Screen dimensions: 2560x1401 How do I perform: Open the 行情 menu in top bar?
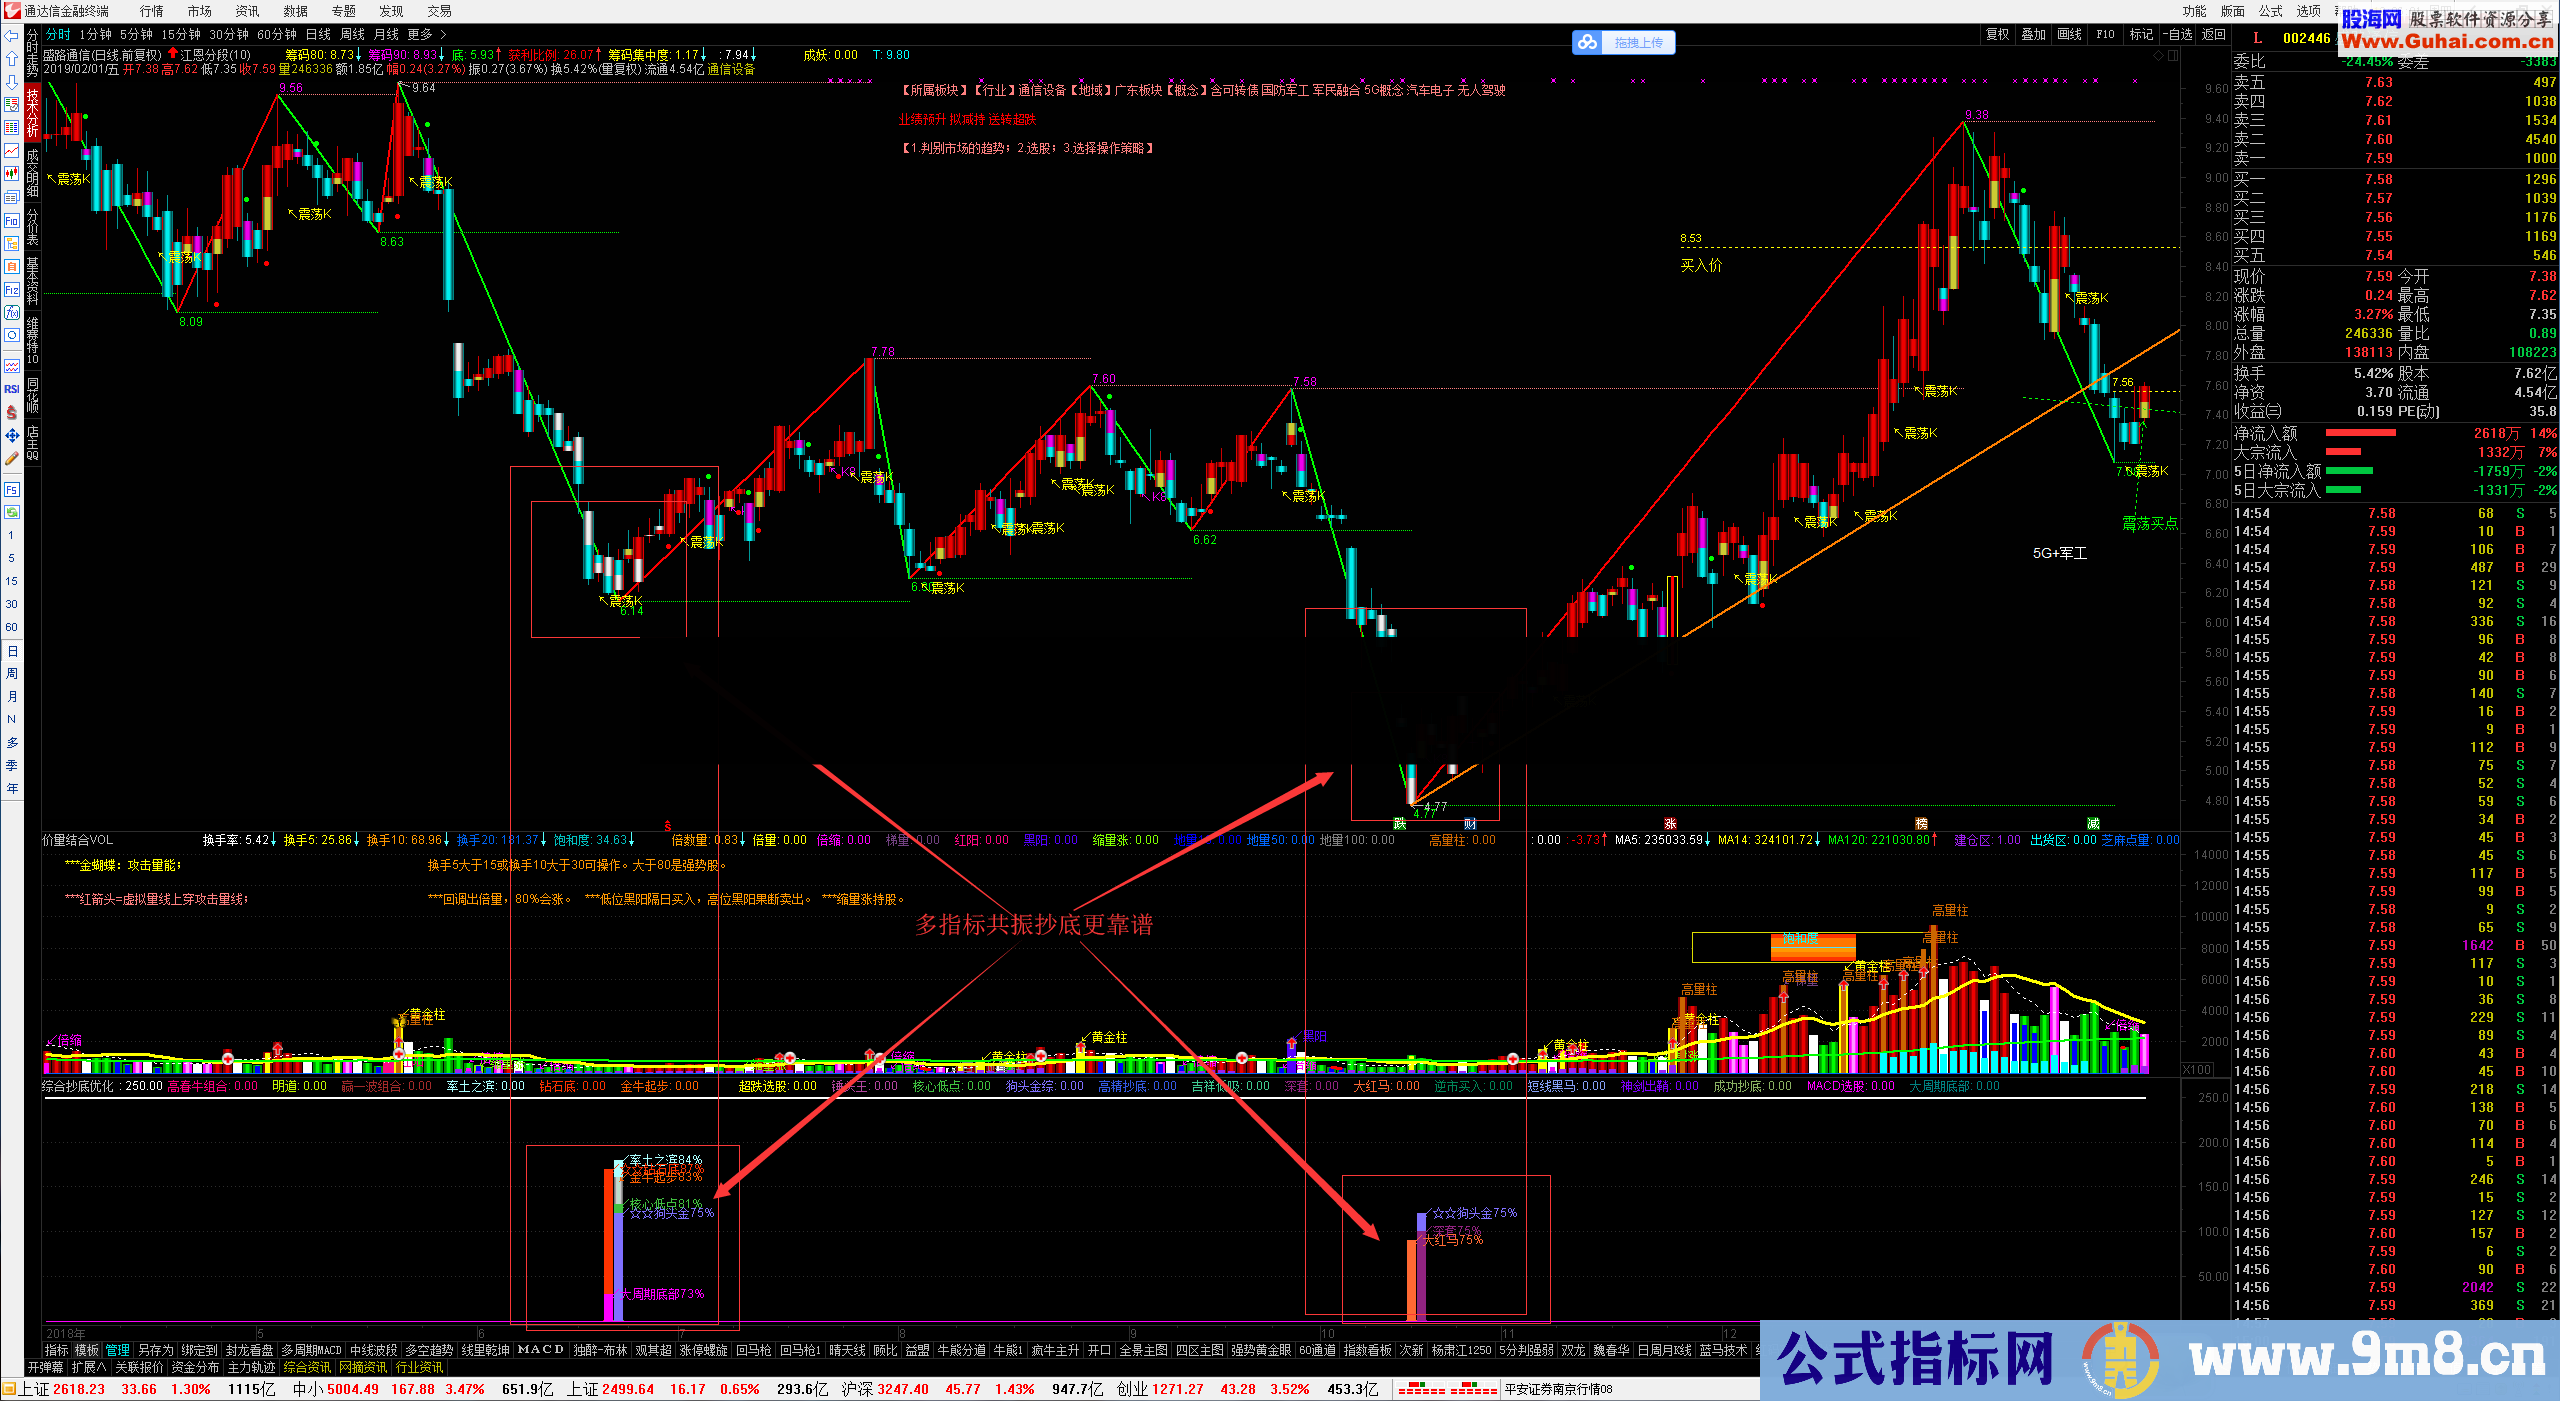[152, 11]
